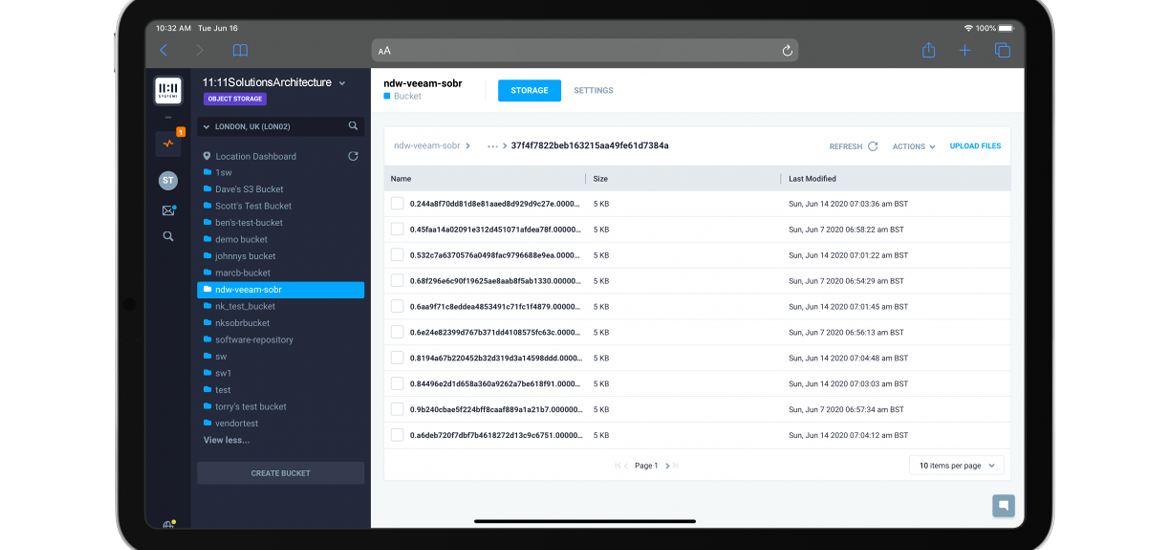The height and width of the screenshot is (550, 1170).
Task: Select the 0.68f296e6c90f file checkbox
Action: coord(397,281)
